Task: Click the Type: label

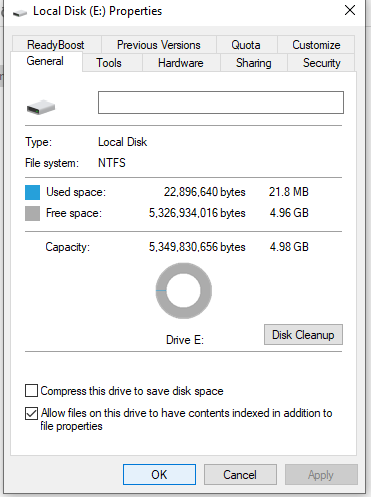Action: click(x=39, y=142)
